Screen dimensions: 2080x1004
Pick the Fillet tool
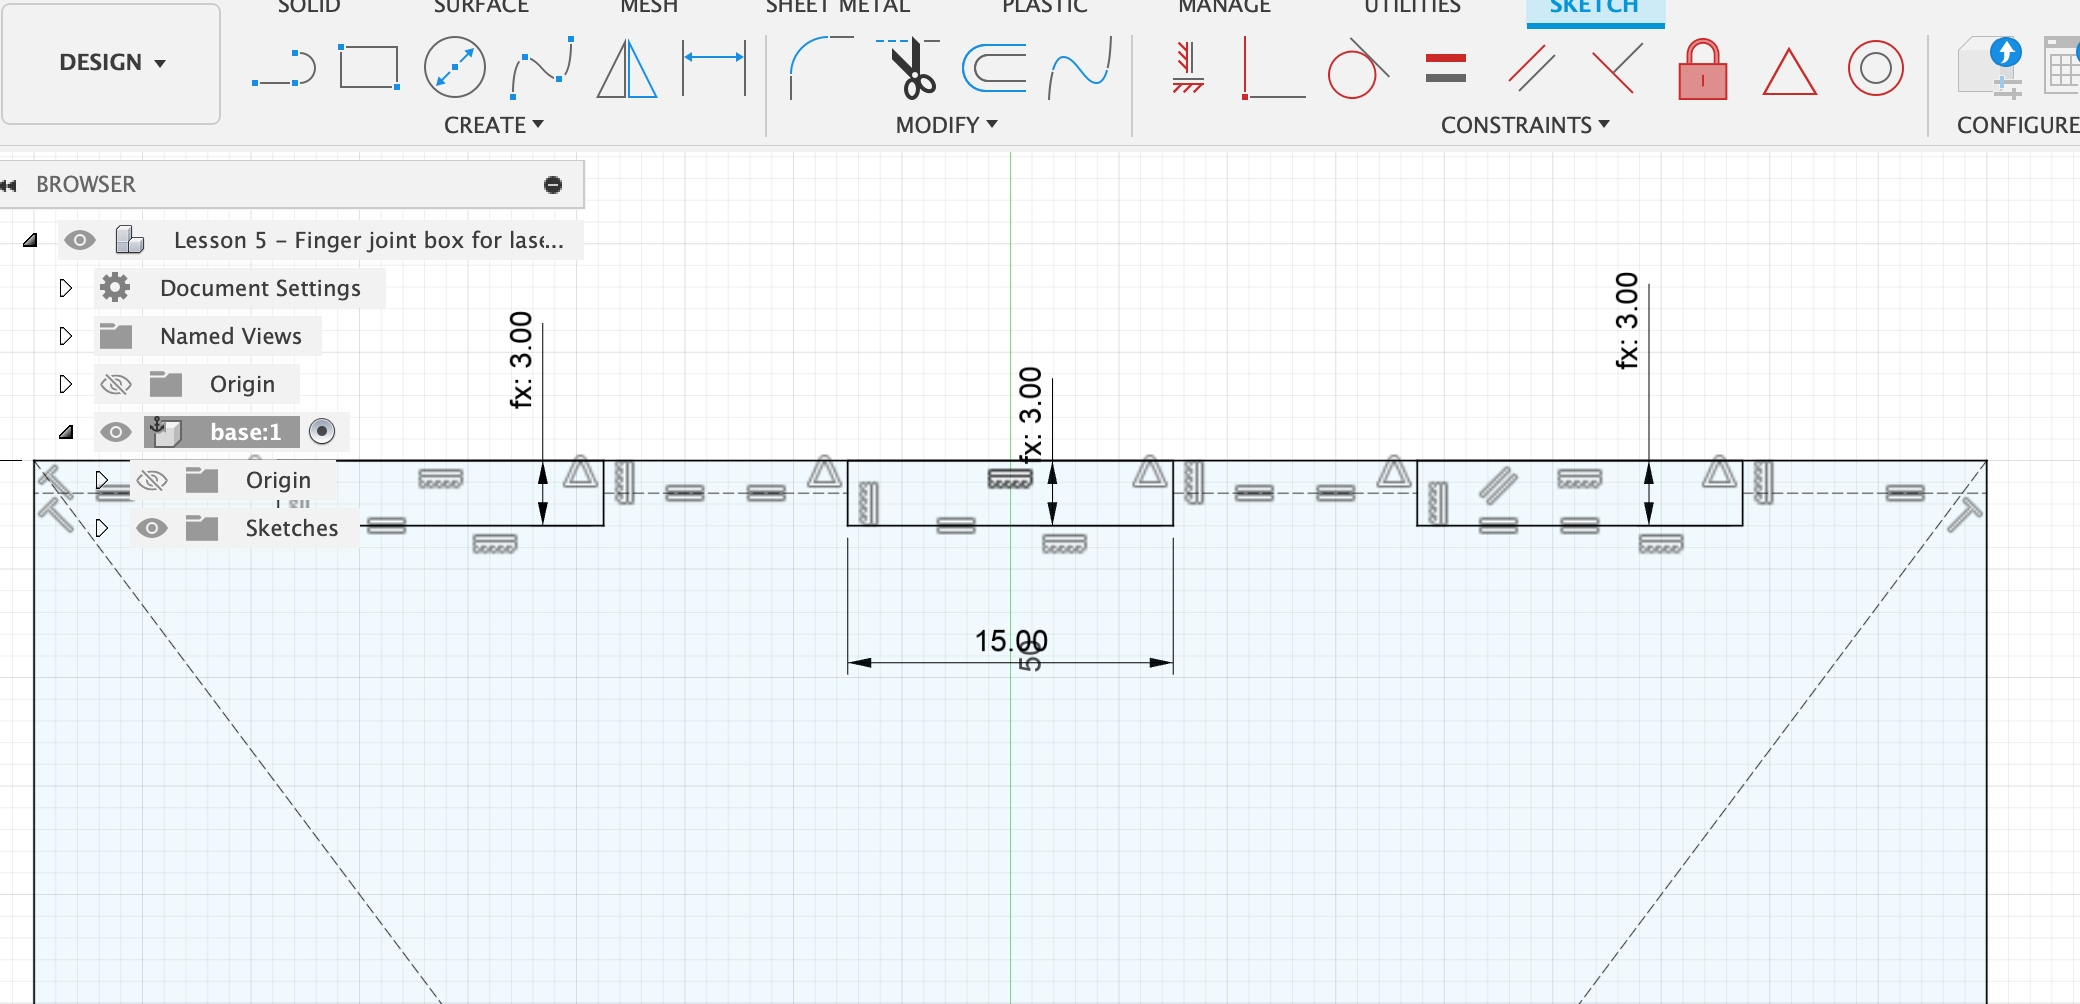[819, 68]
